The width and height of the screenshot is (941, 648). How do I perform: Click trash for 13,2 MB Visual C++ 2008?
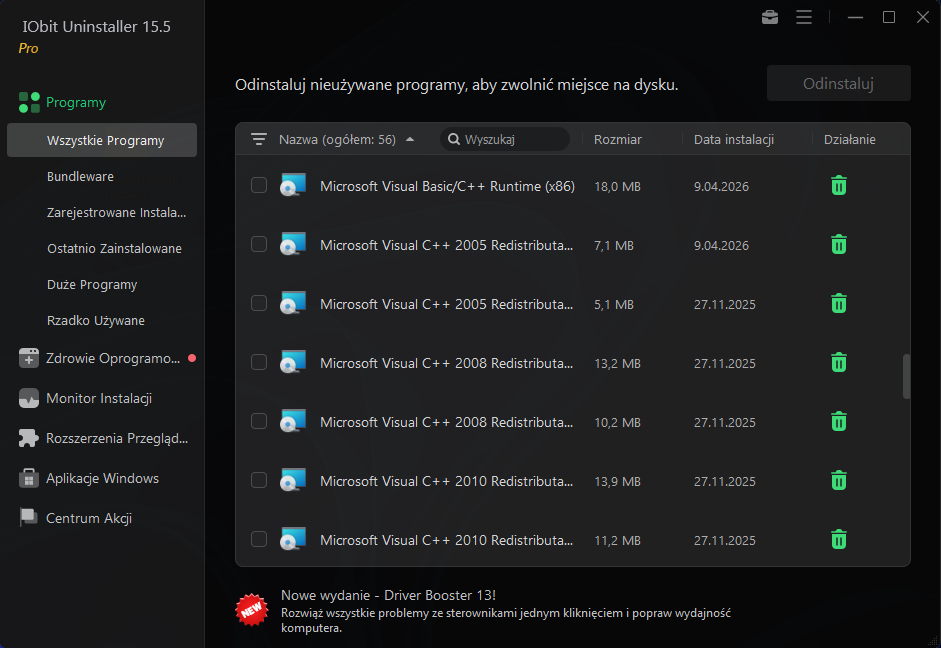coord(839,363)
